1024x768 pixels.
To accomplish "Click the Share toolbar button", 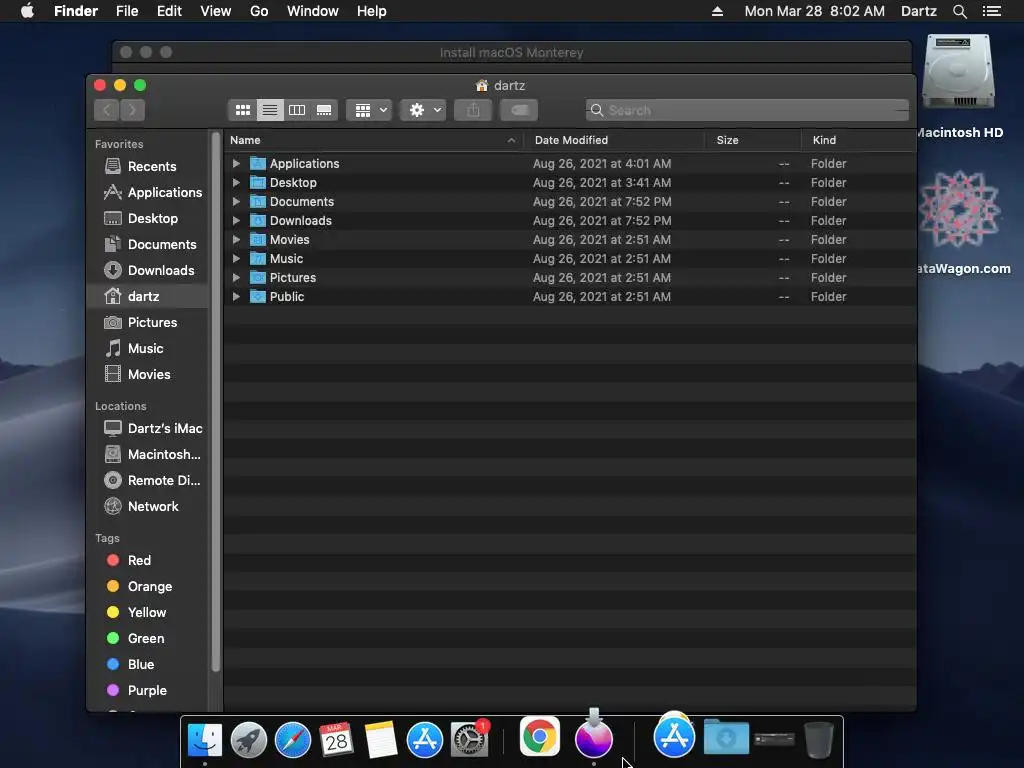I will coord(473,110).
